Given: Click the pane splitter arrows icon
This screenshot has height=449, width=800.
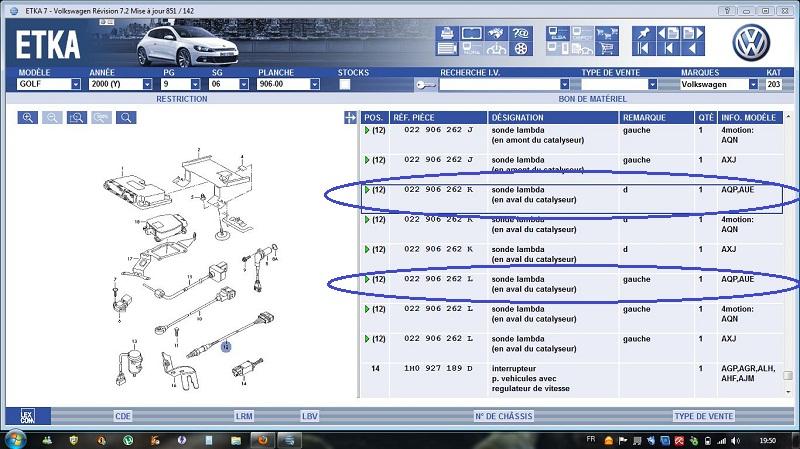Looking at the screenshot, I should 350,118.
